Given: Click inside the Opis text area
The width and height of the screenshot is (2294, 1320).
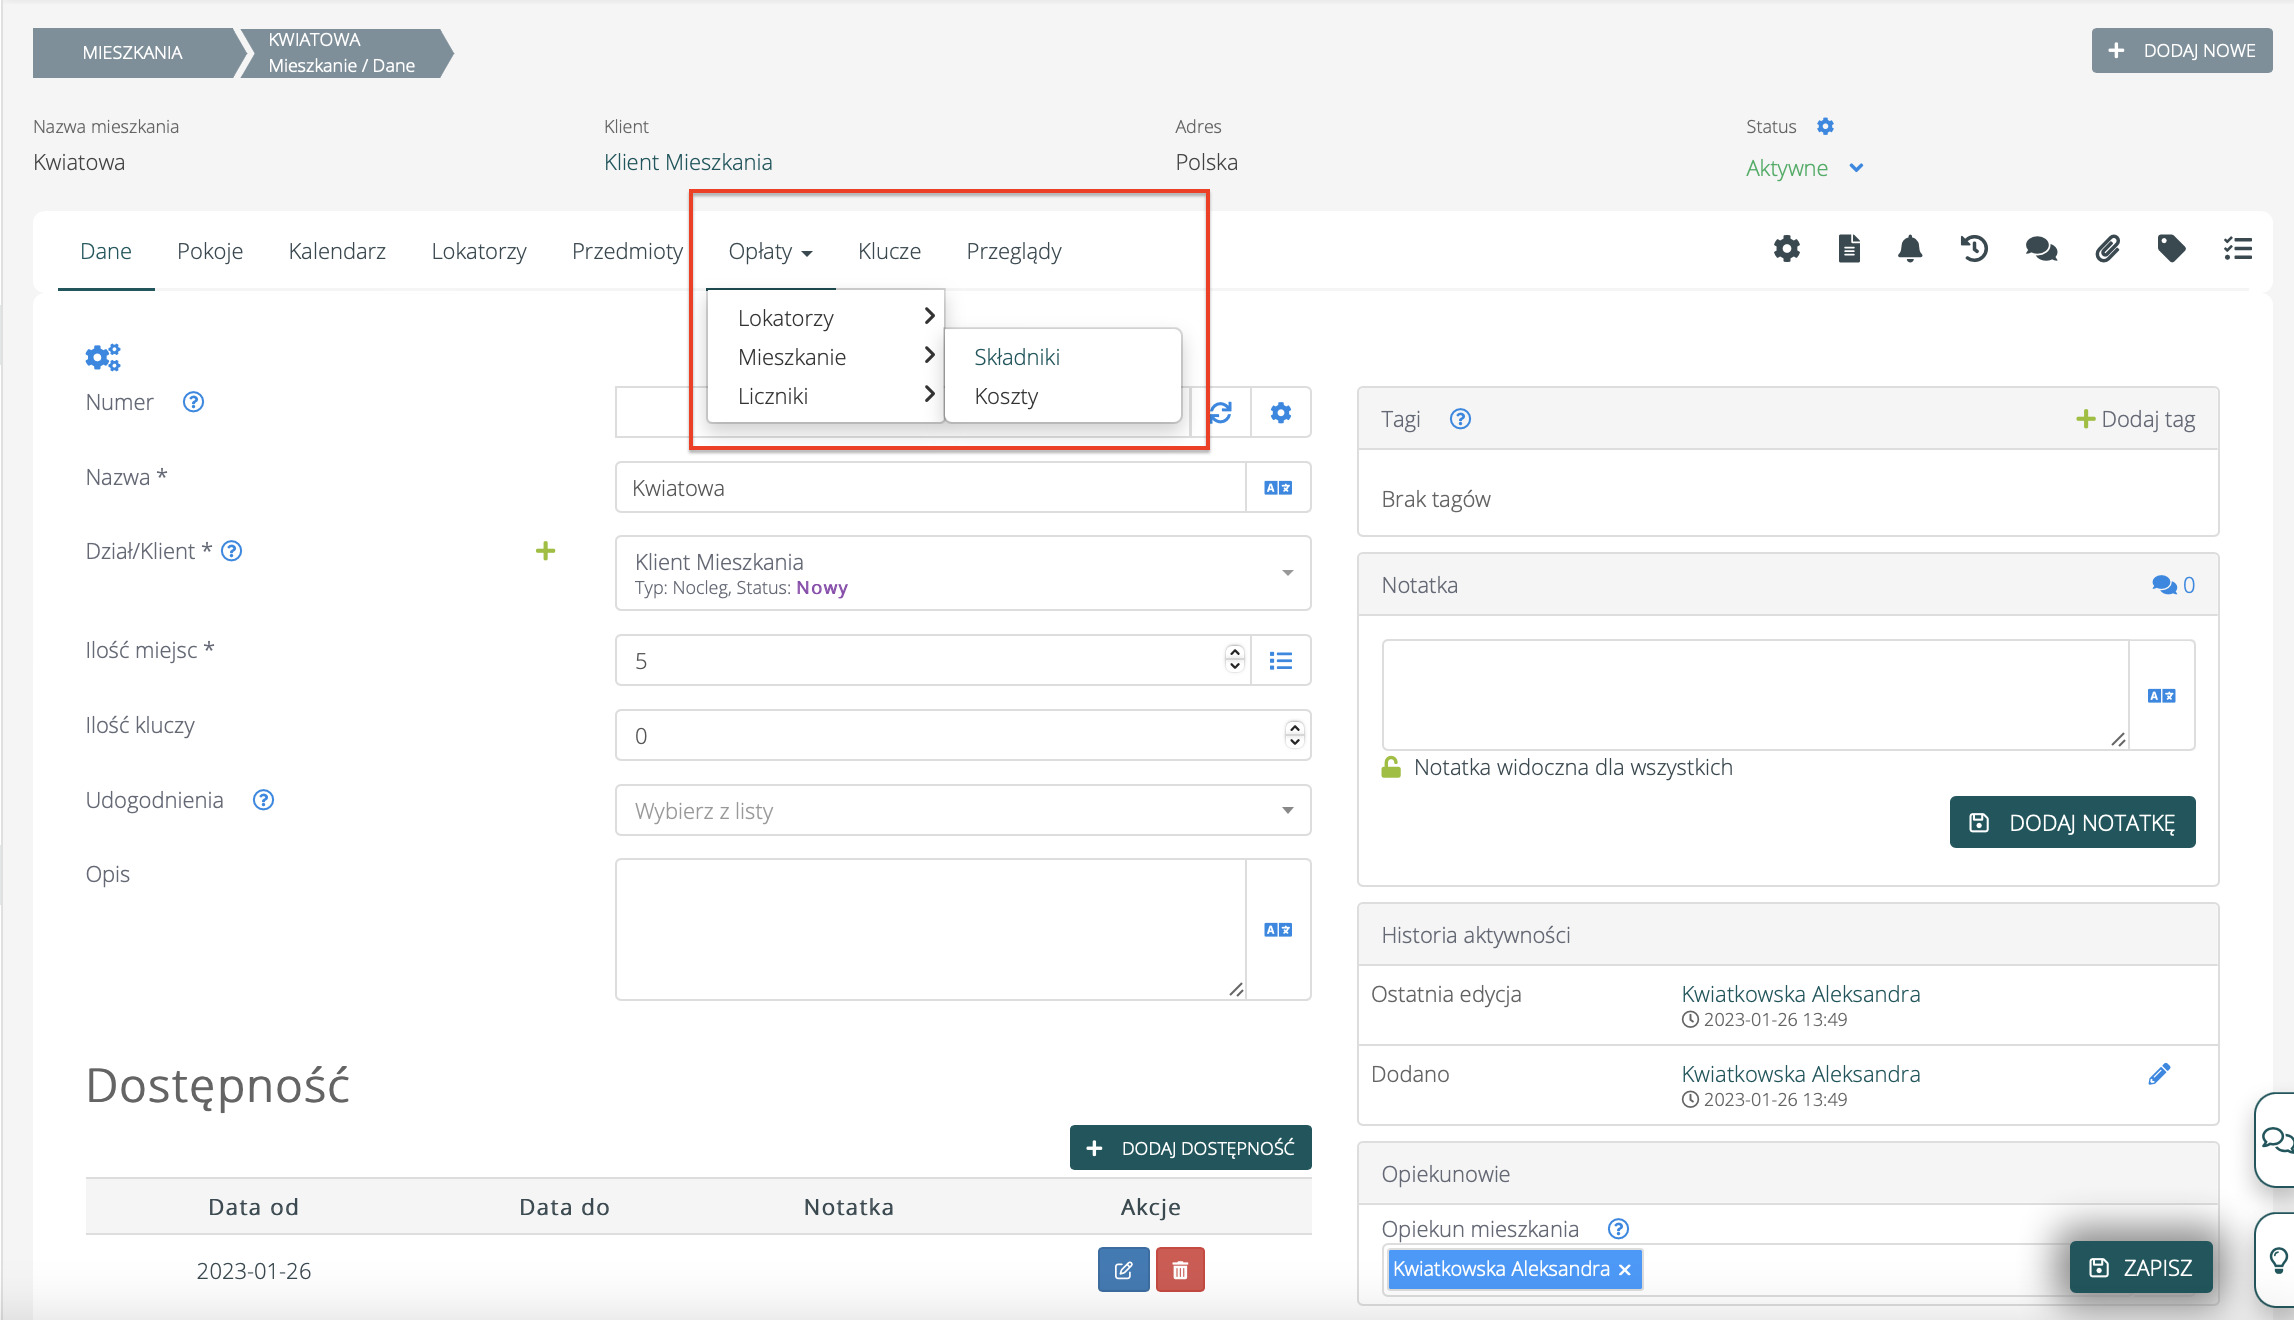Looking at the screenshot, I should point(930,929).
